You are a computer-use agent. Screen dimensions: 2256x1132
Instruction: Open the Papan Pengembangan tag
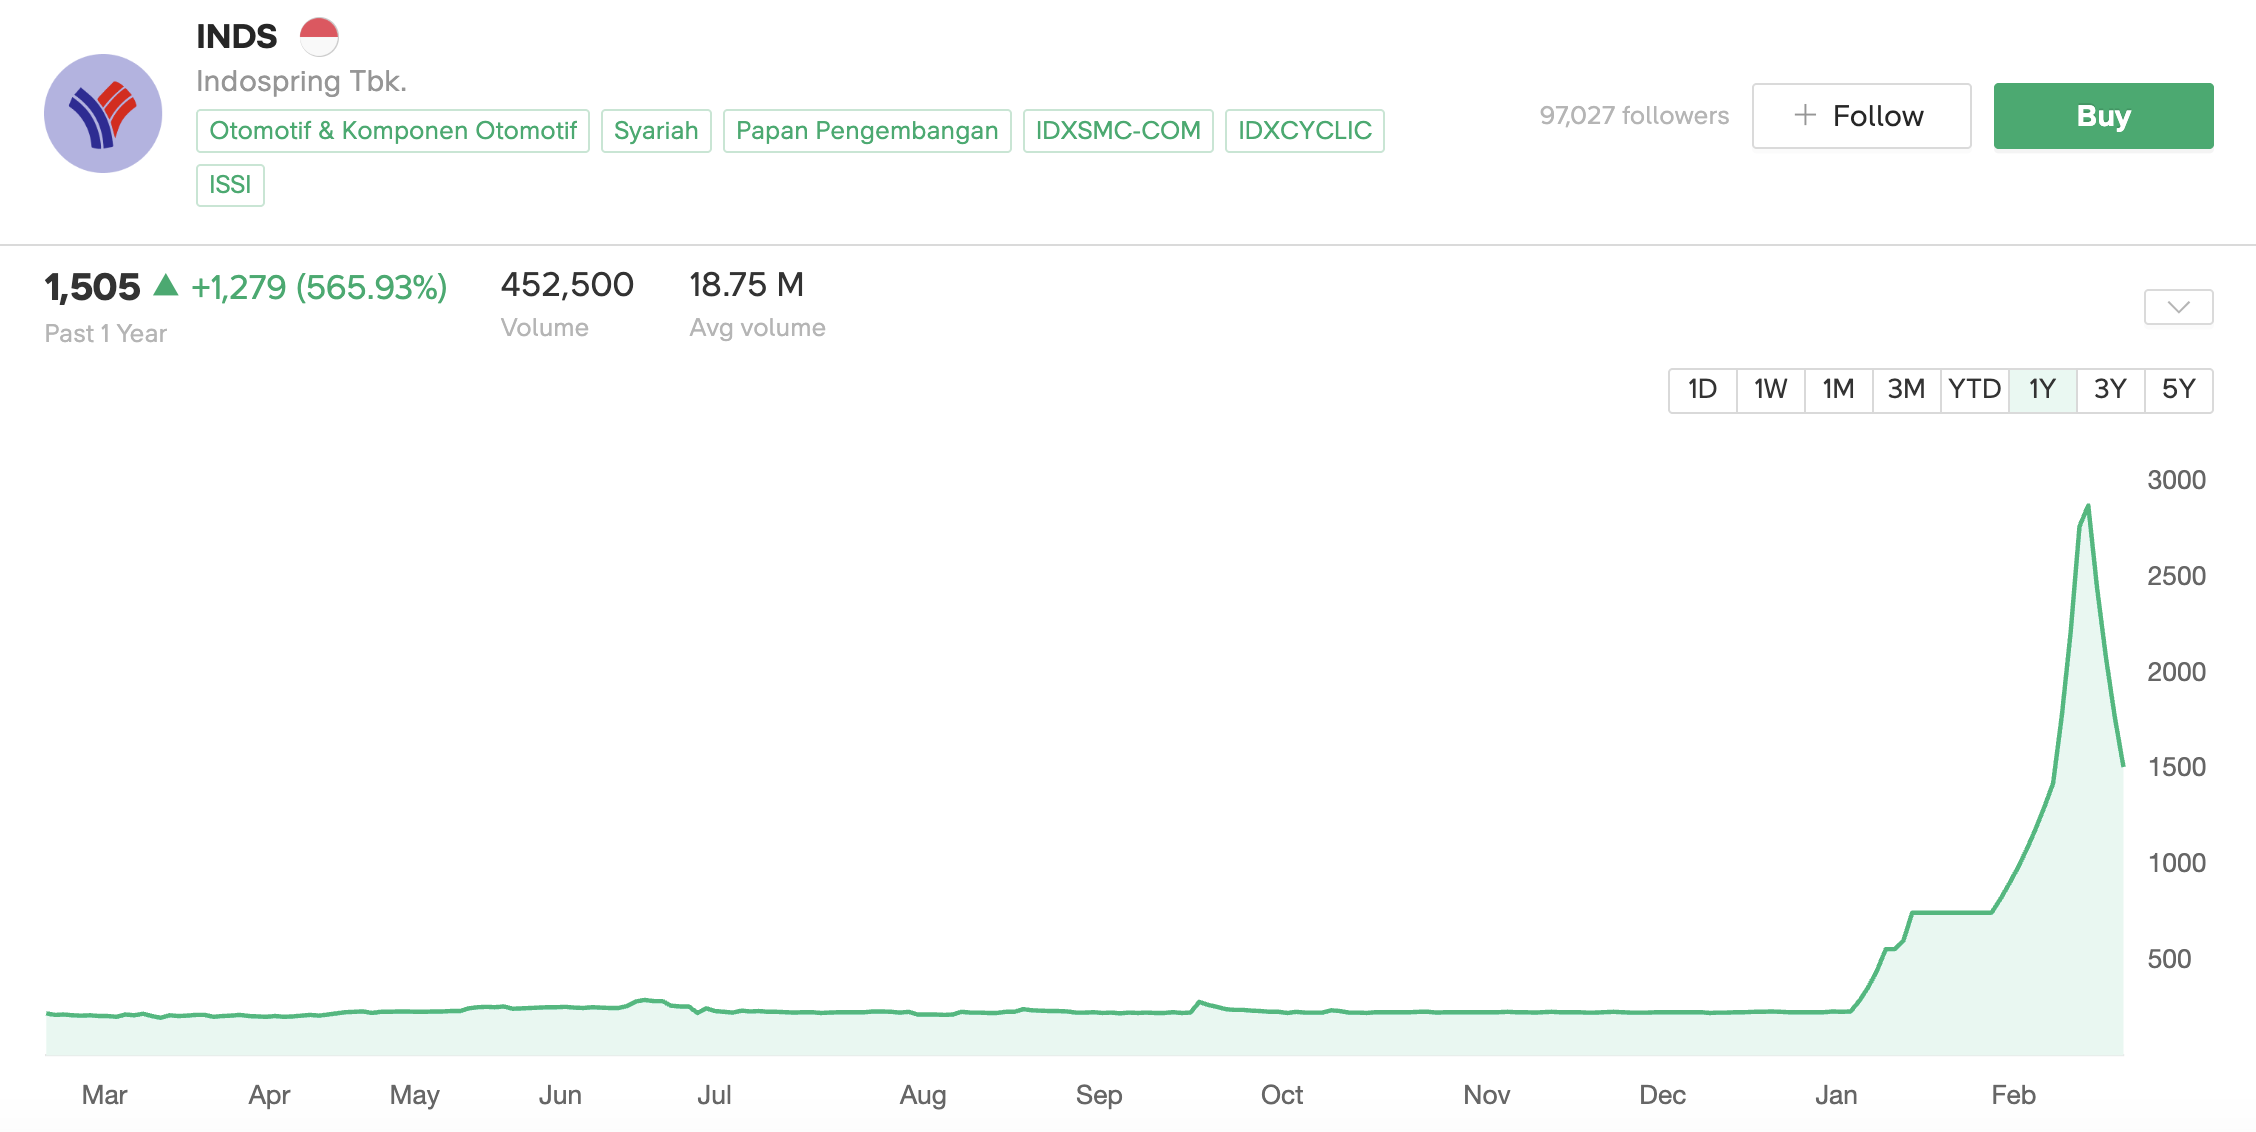pos(867,131)
